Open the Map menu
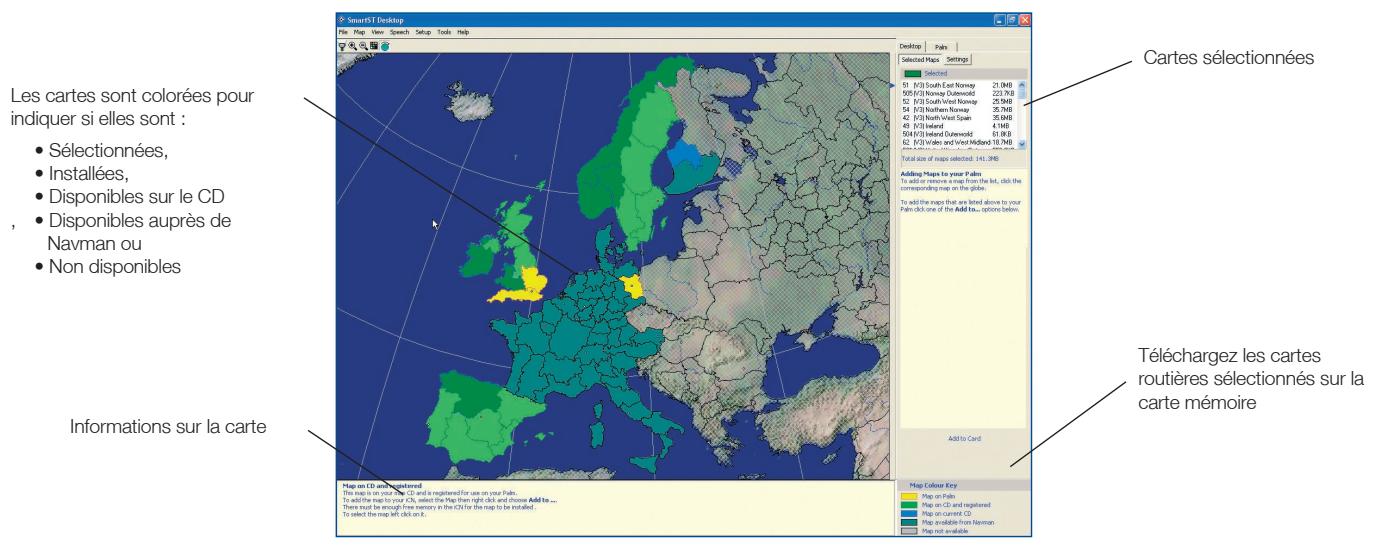The height and width of the screenshot is (545, 1373). click(359, 33)
